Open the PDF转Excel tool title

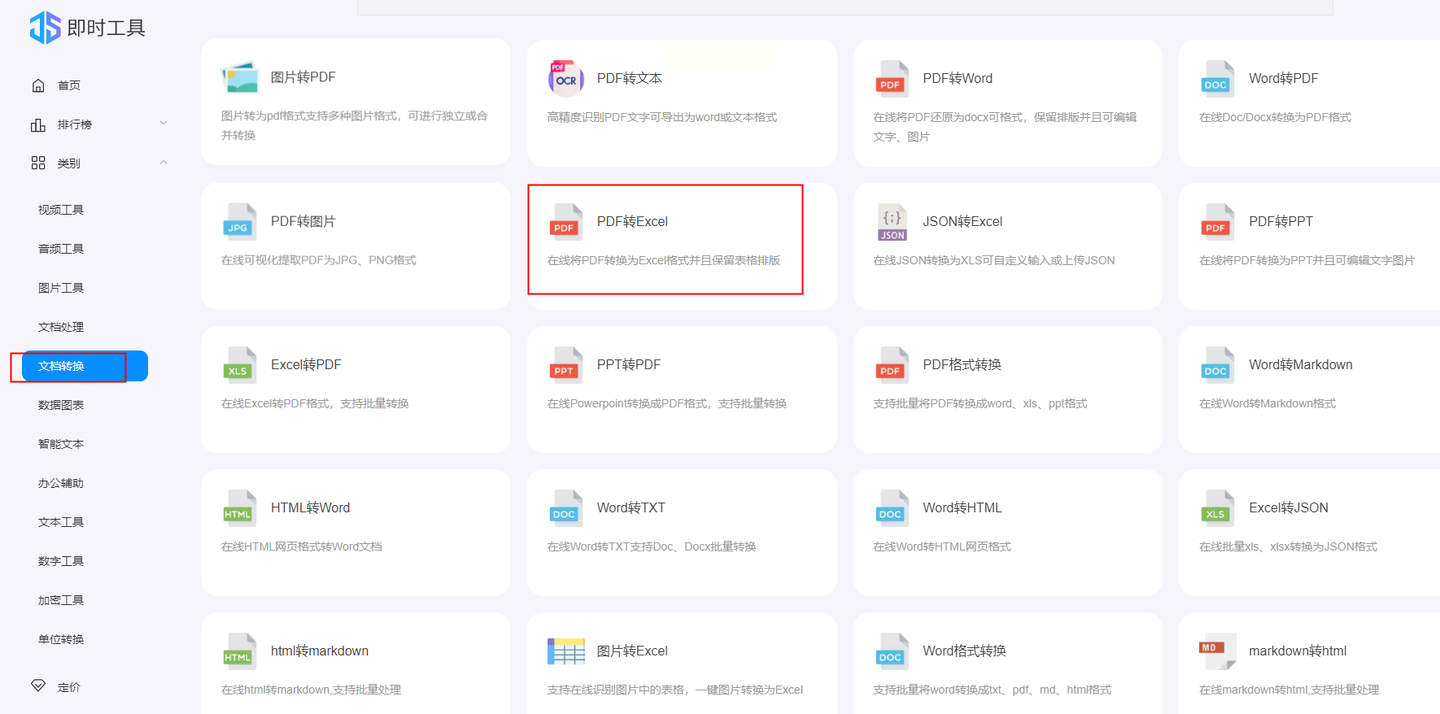(632, 221)
